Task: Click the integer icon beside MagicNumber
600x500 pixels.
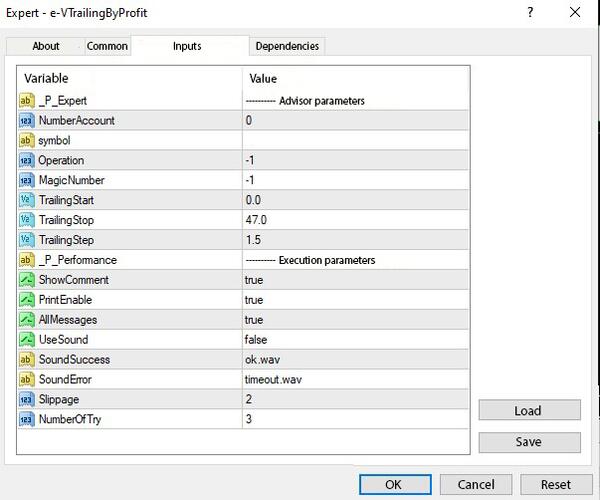Action: (x=26, y=180)
